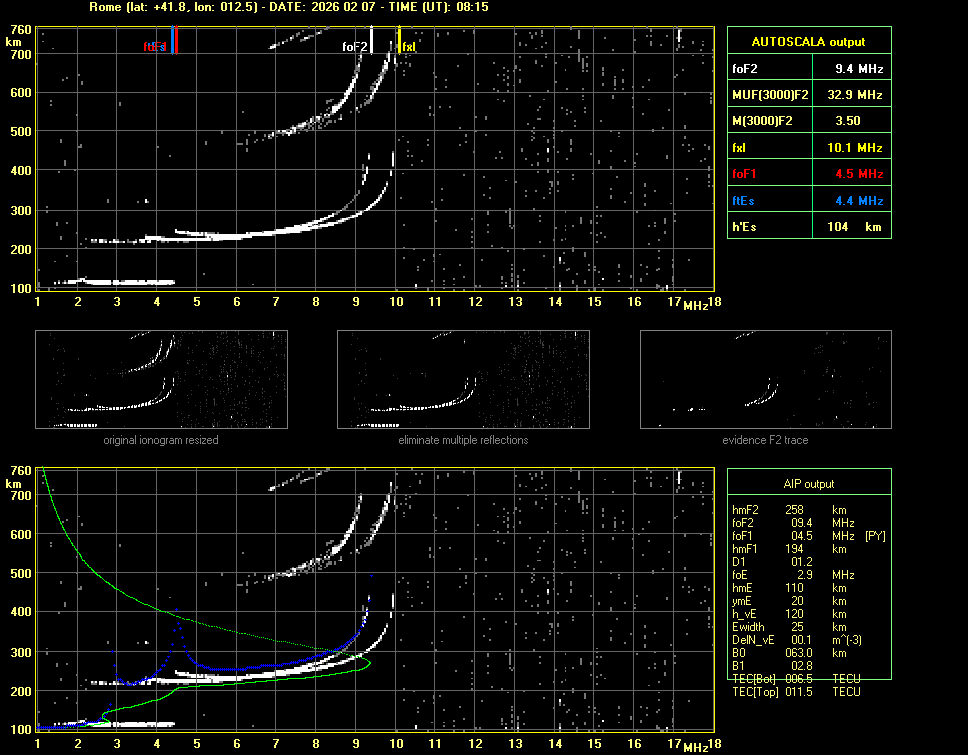
Task: Select the red foF1 4.5 MHz row
Action: 808,174
